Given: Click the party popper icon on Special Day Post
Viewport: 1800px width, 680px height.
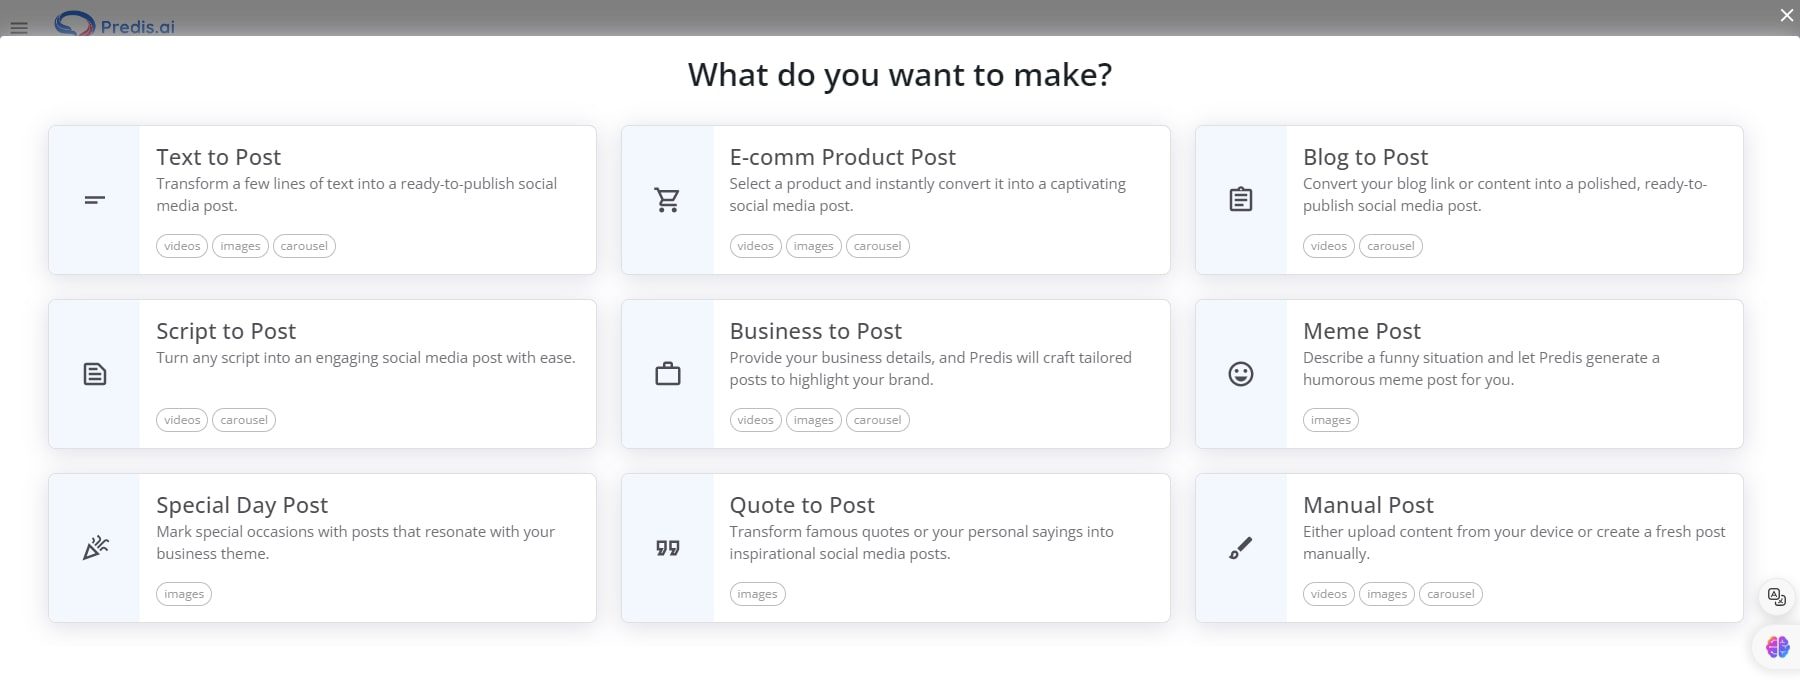Looking at the screenshot, I should pyautogui.click(x=94, y=547).
